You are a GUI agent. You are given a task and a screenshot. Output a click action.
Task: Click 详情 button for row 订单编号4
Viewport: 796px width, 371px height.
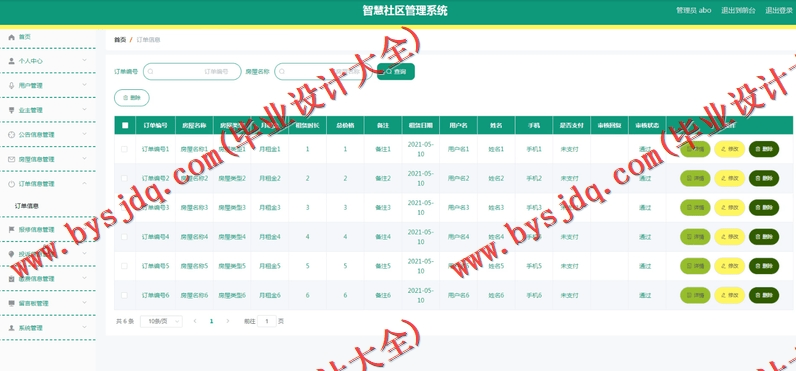click(x=695, y=237)
